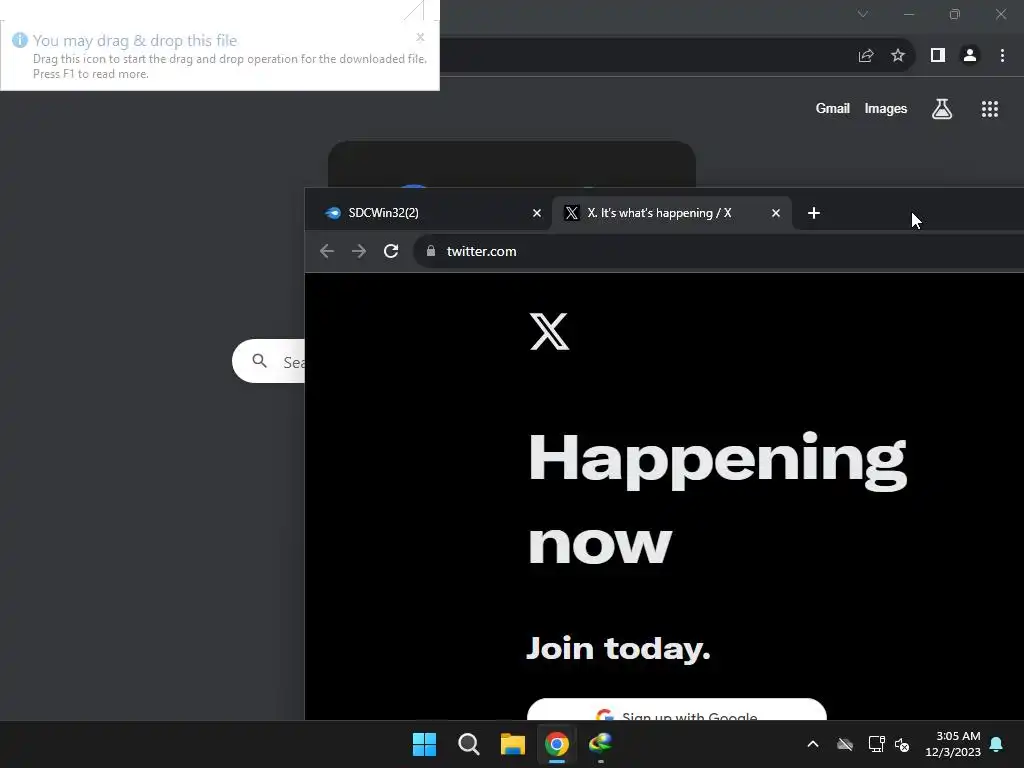Open the Chrome profile avatar

point(970,56)
